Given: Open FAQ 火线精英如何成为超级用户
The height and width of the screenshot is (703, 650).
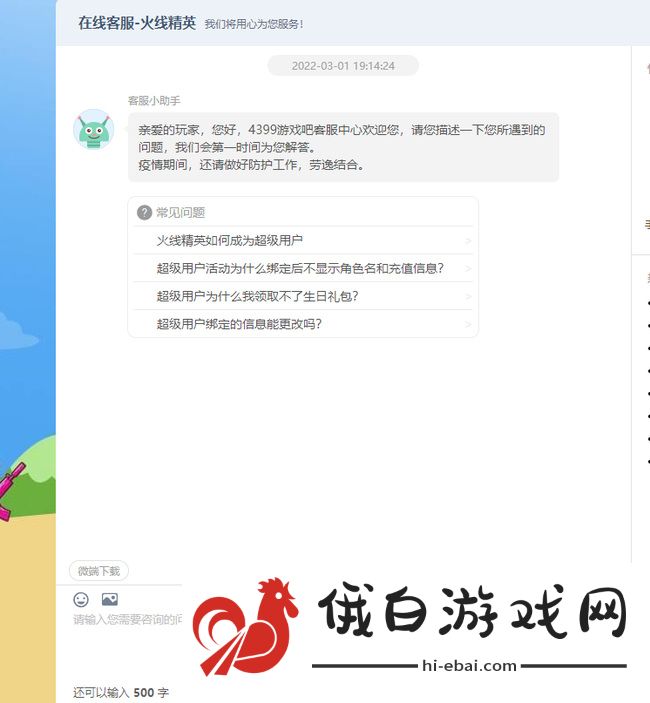Looking at the screenshot, I should (x=303, y=240).
